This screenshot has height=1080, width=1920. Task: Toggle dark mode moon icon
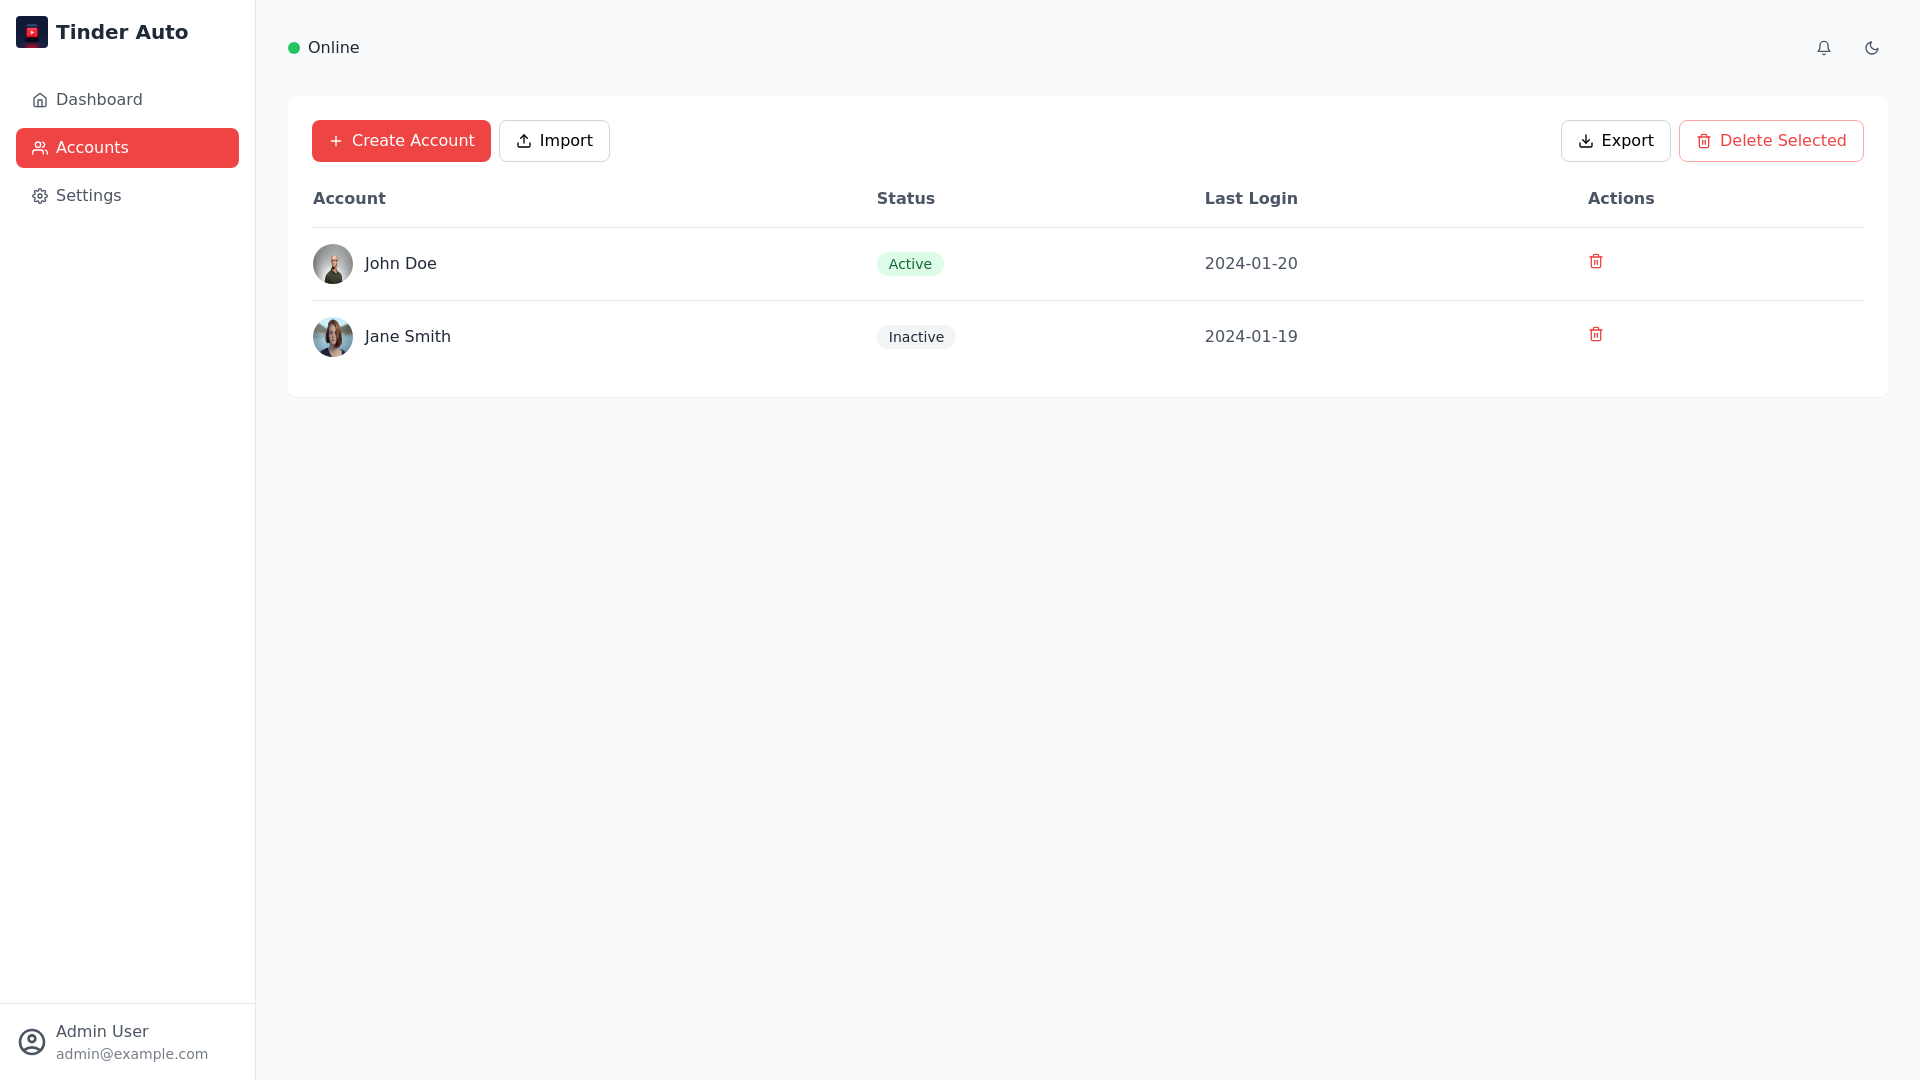tap(1872, 48)
